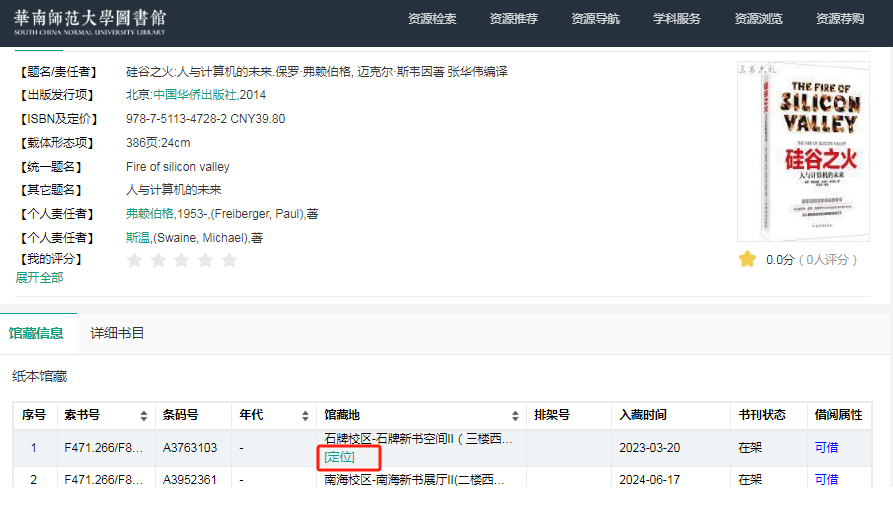Sort by 馆藏地 column sort arrows
Screen dimensions: 893x518
tap(515, 416)
